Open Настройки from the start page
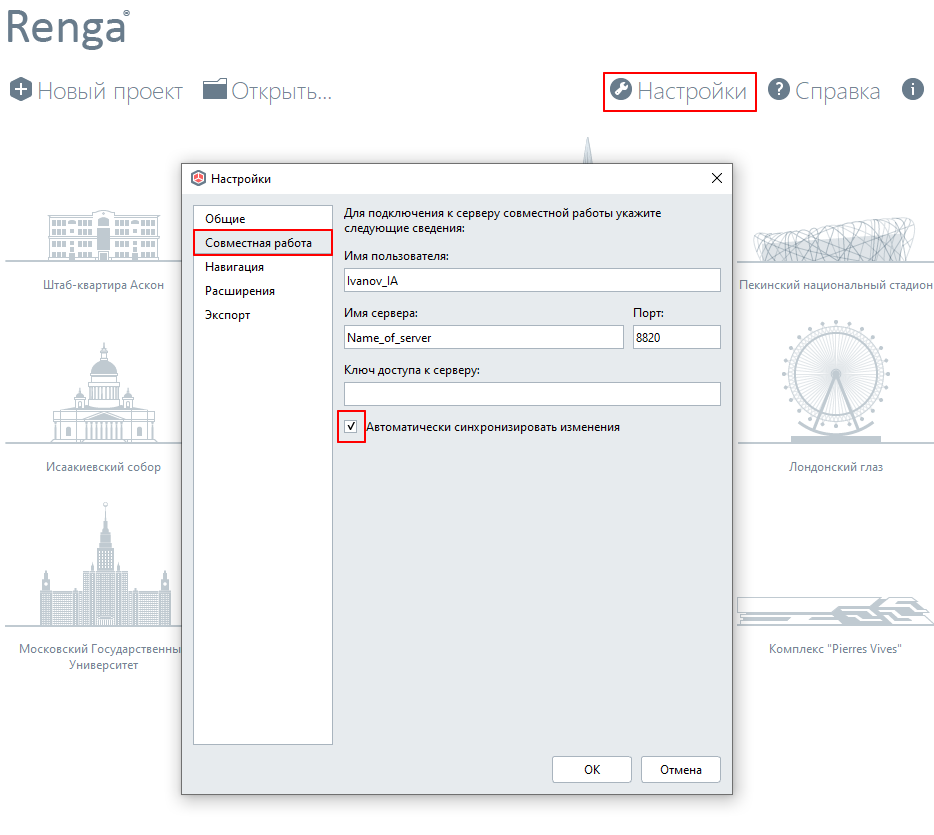This screenshot has width=934, height=835. (x=680, y=91)
